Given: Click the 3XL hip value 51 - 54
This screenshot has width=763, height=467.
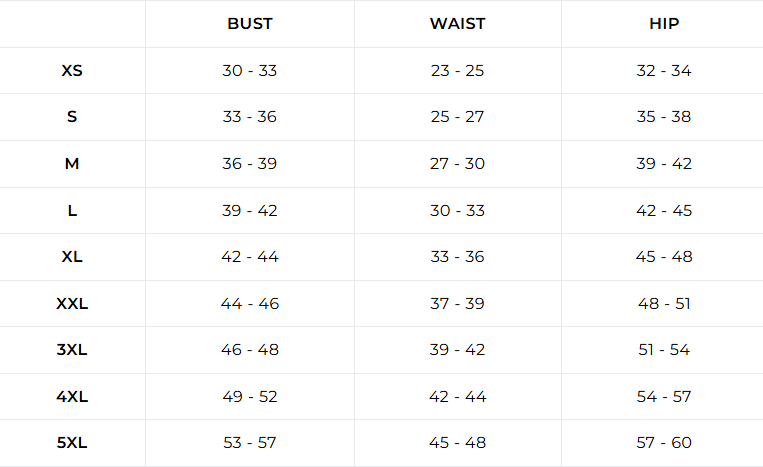Looking at the screenshot, I should pyautogui.click(x=664, y=349).
